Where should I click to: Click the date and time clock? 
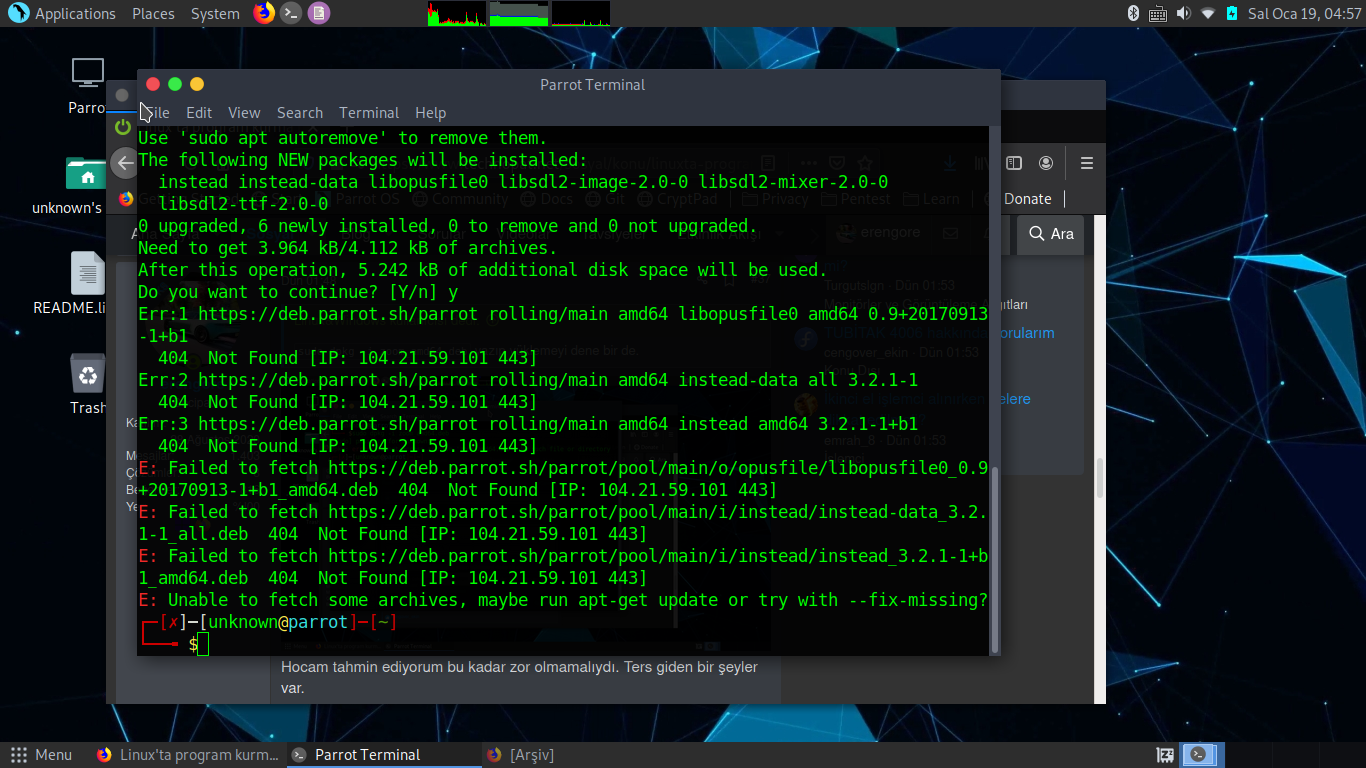point(1303,14)
